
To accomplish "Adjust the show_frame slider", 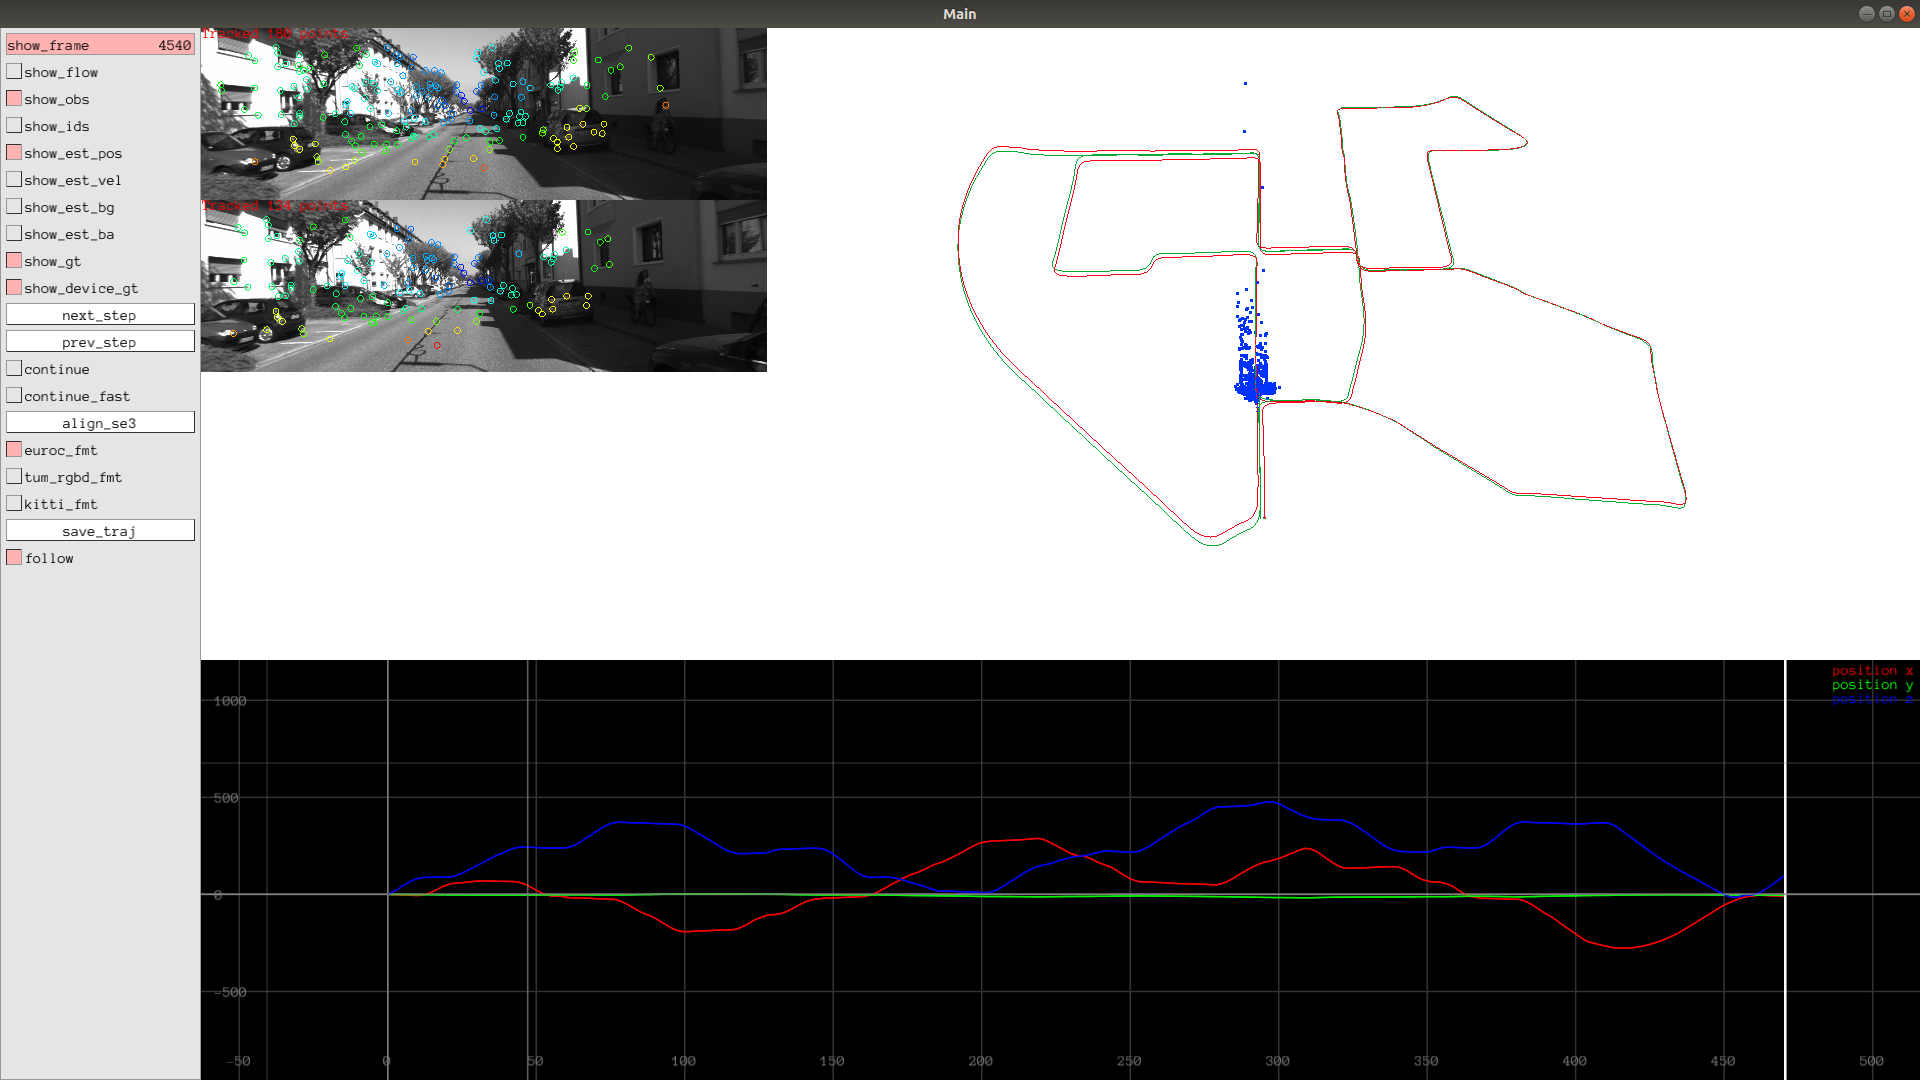I will [x=100, y=45].
